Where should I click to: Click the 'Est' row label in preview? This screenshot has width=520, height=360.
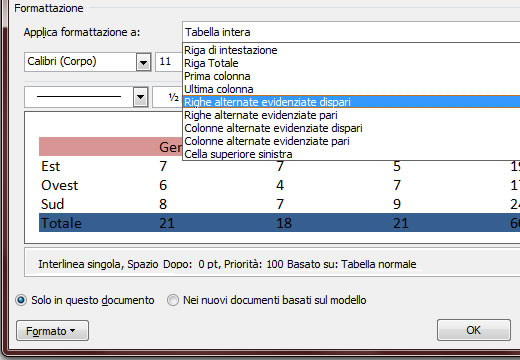pos(50,166)
